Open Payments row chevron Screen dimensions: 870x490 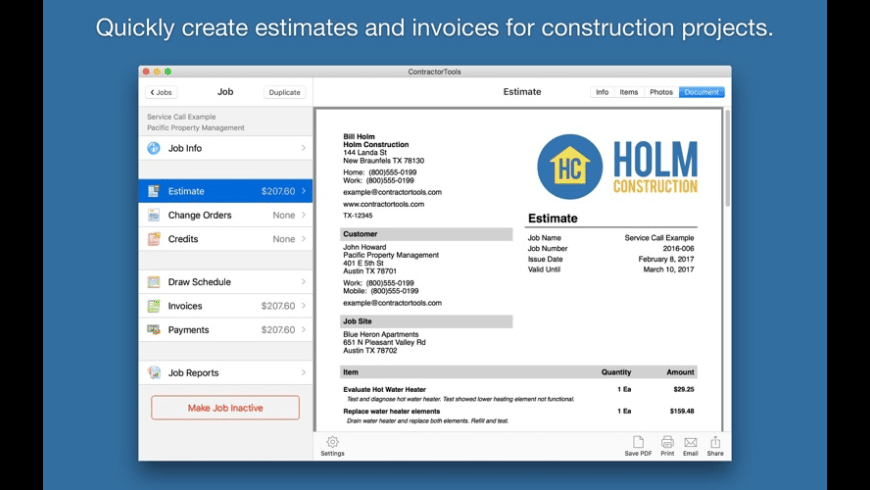point(304,330)
